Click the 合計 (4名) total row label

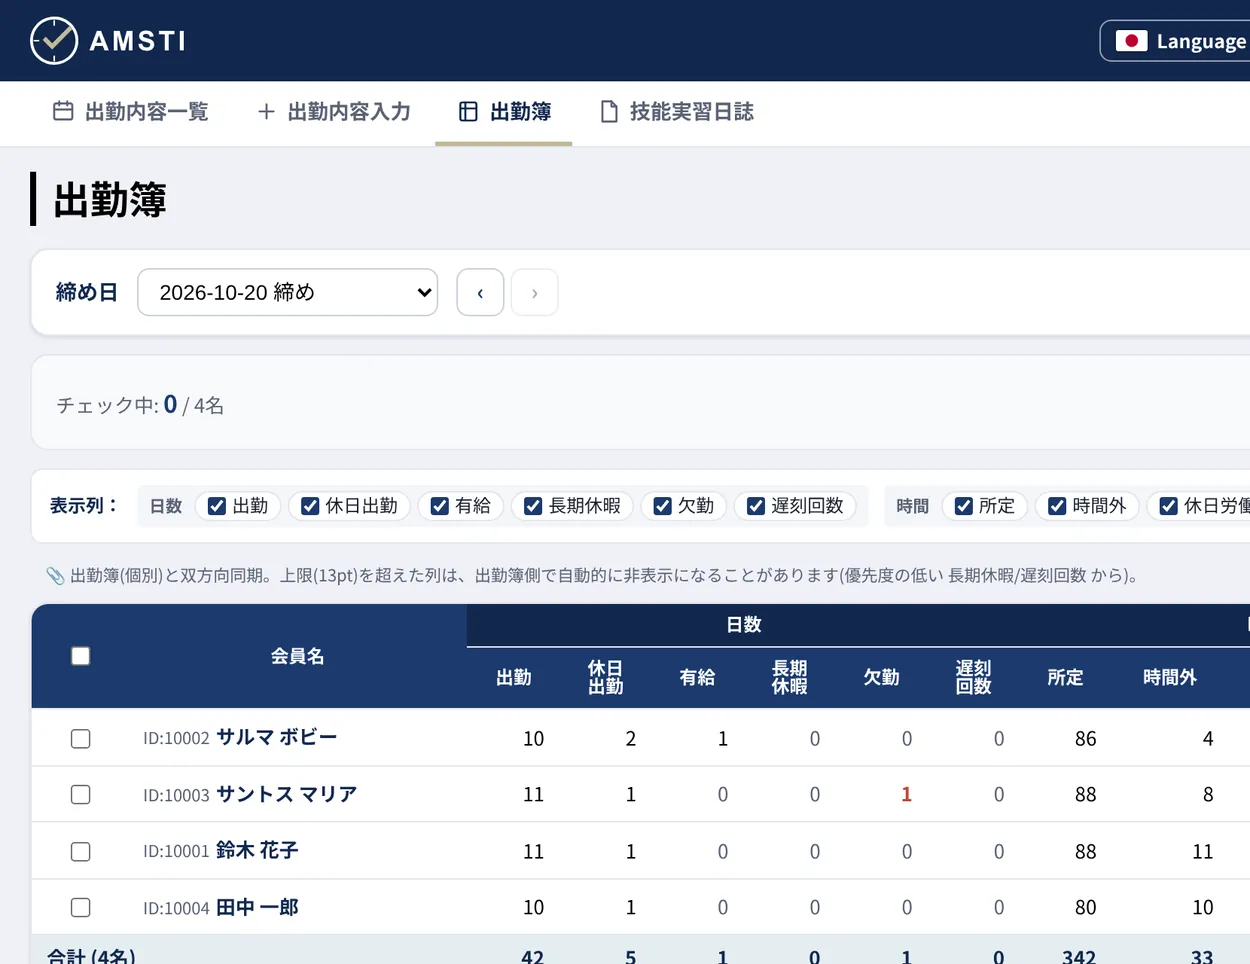point(91,956)
